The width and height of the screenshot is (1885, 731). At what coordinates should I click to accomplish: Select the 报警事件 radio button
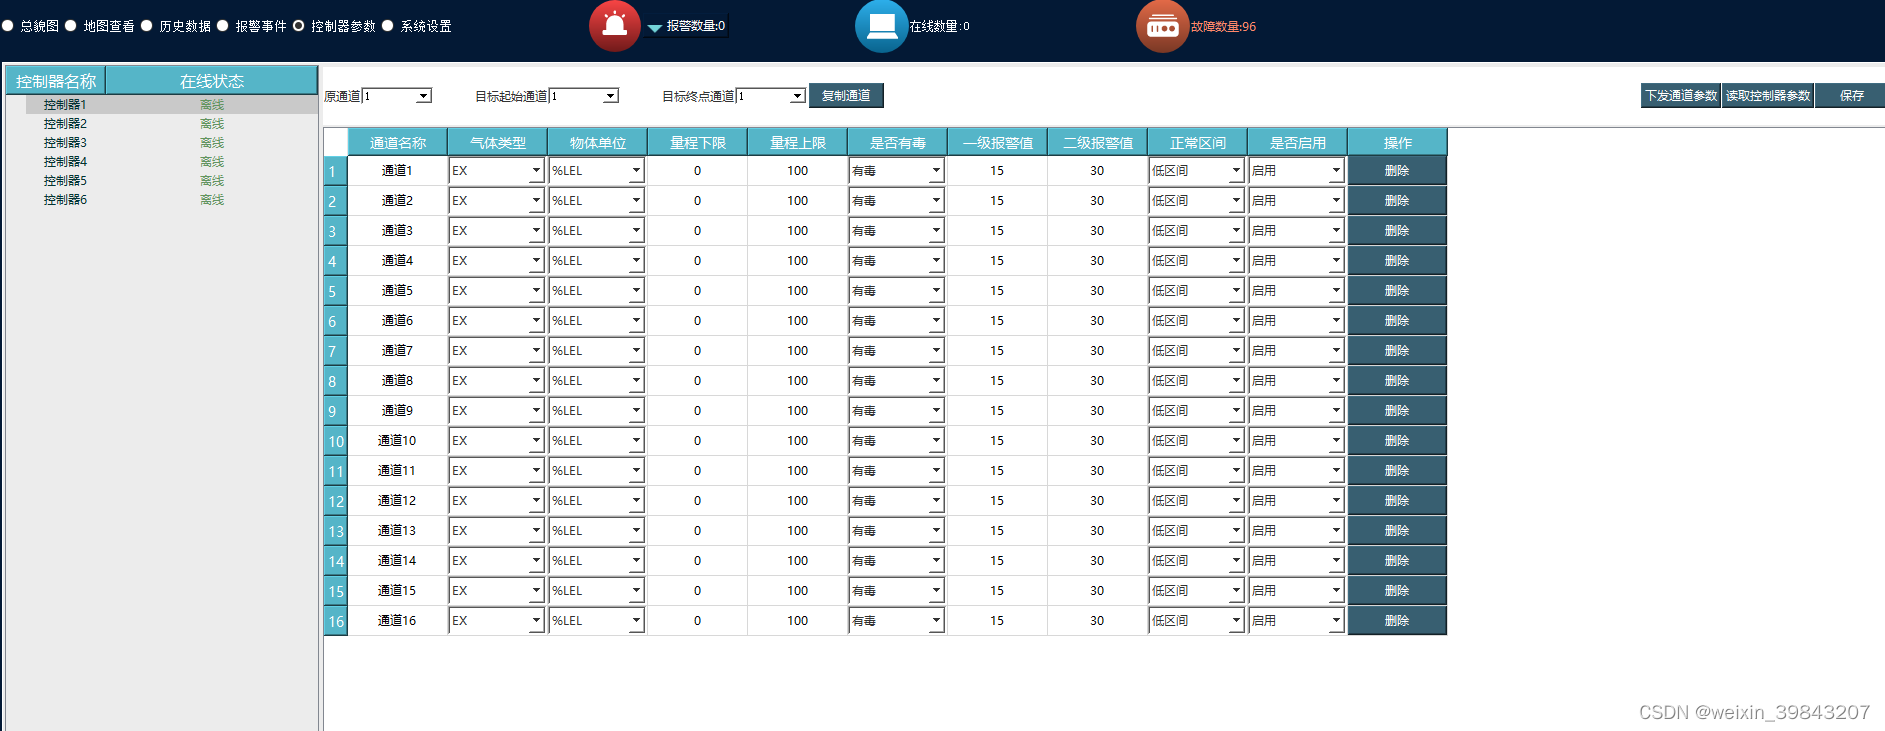223,26
